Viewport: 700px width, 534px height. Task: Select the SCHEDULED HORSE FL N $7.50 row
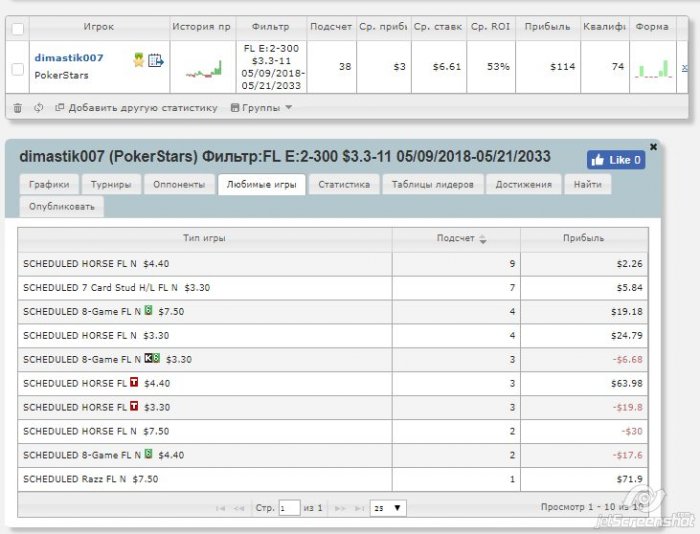[x=333, y=431]
